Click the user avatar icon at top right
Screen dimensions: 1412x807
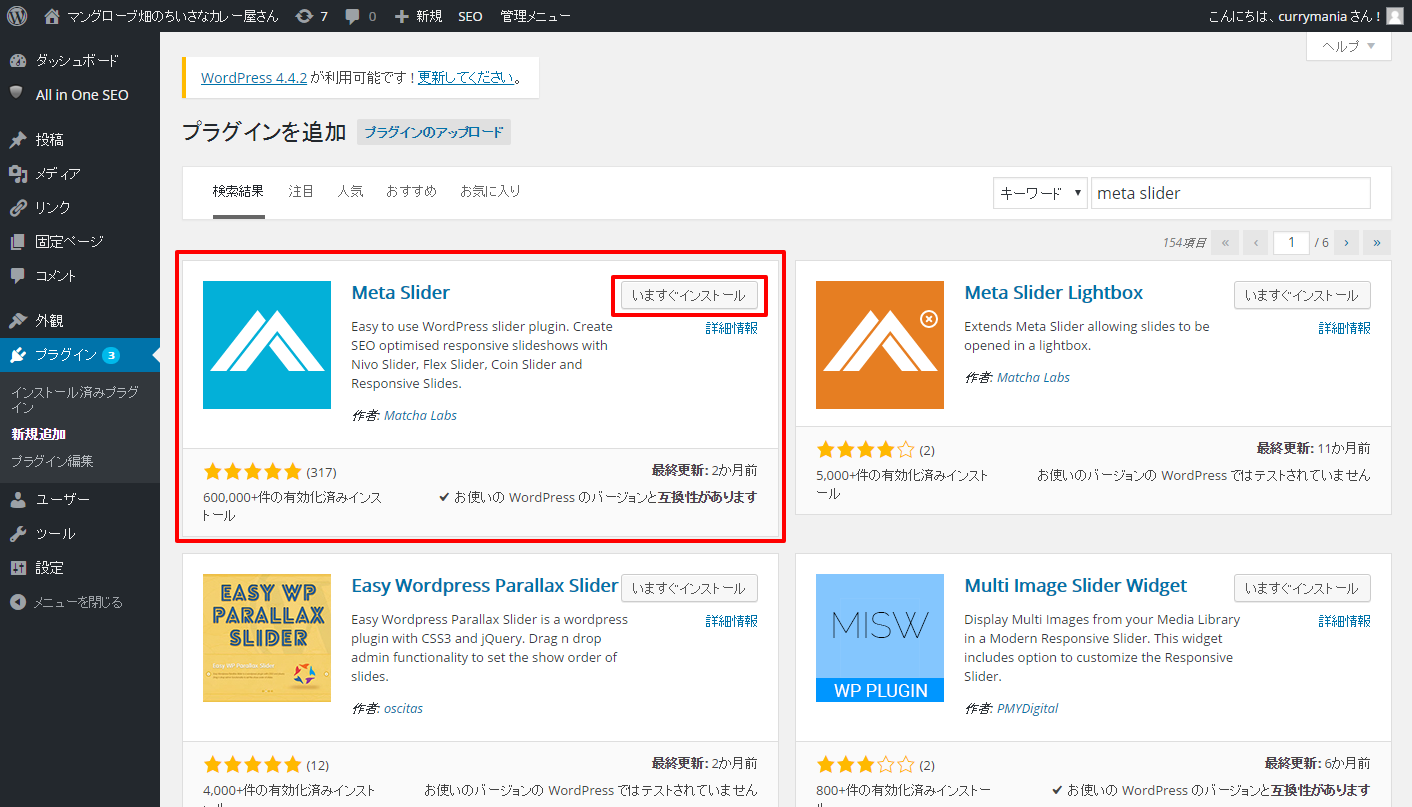coord(1394,16)
